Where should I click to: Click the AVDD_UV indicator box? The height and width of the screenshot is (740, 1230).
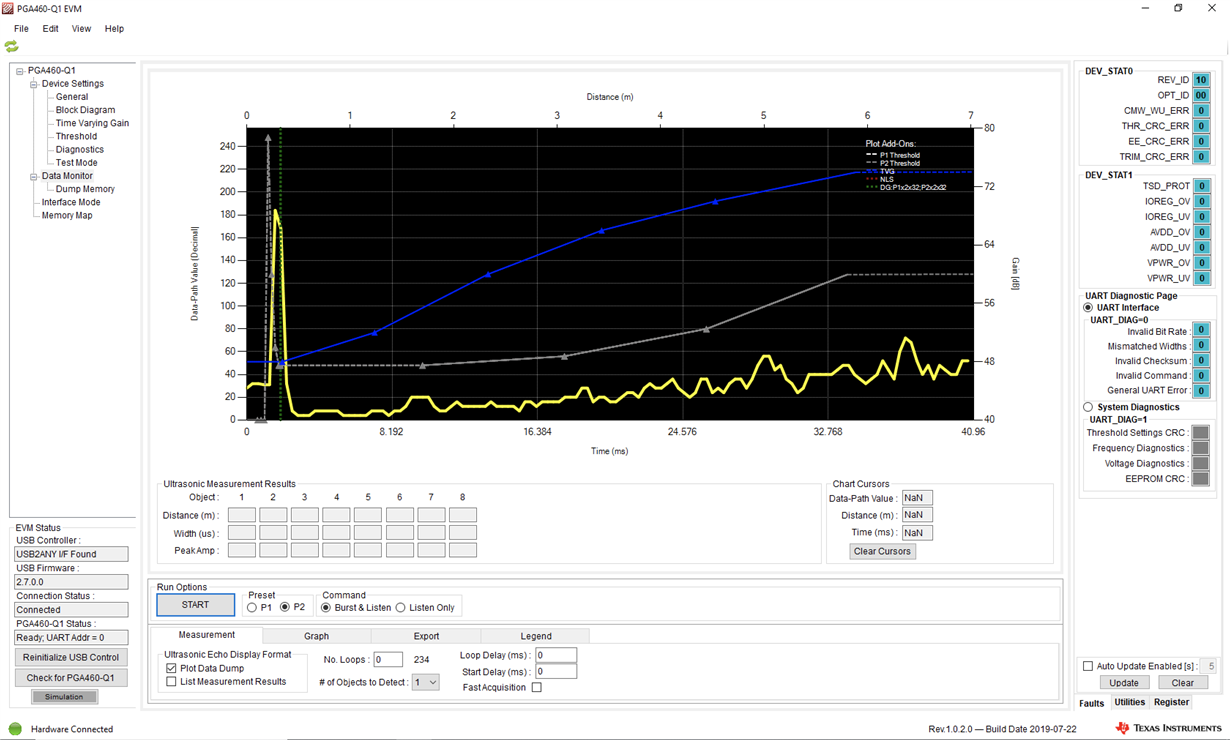coord(1201,247)
